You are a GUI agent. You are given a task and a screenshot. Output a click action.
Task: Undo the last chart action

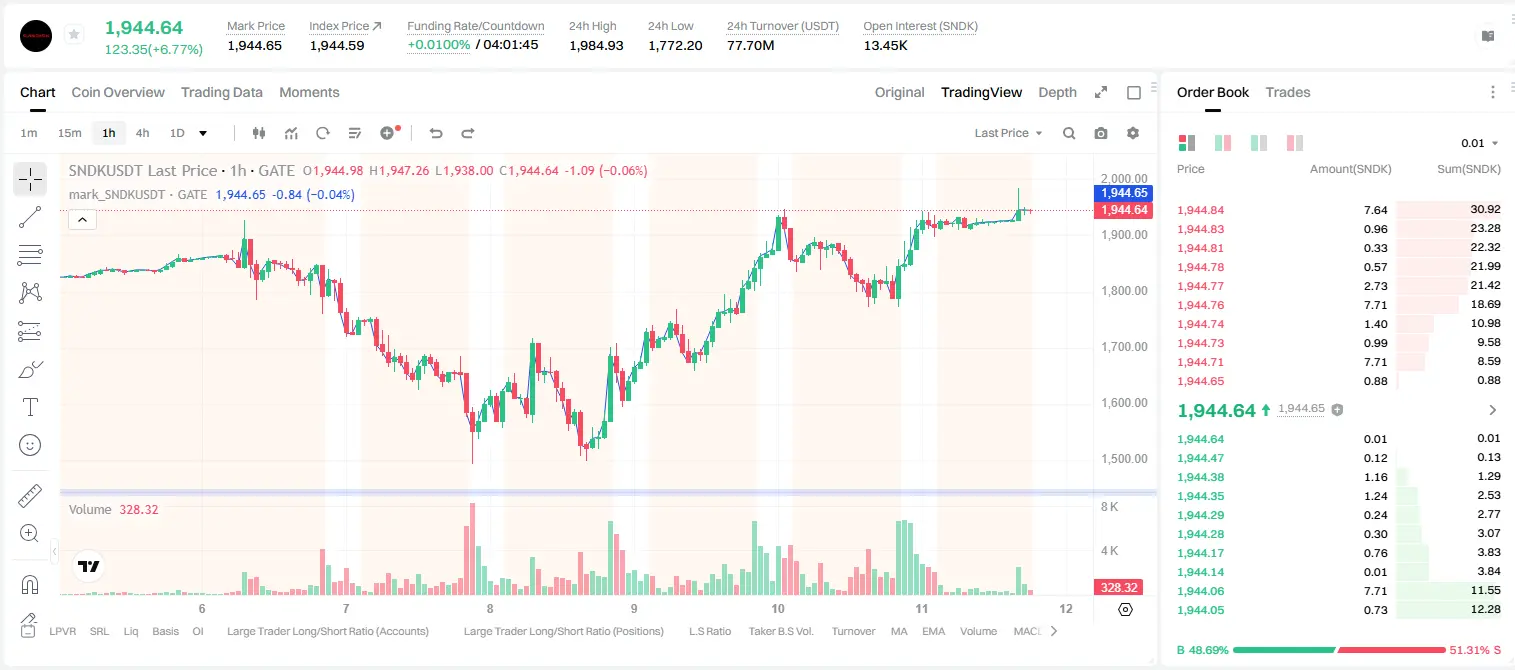coord(436,133)
